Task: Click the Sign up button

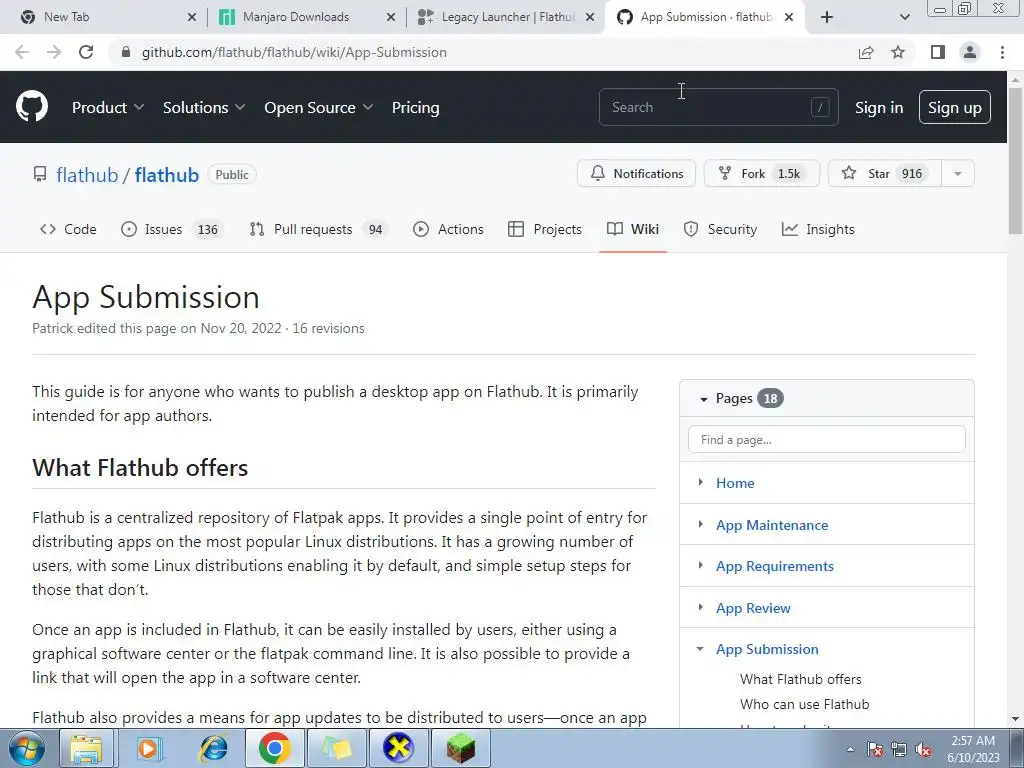Action: point(955,107)
